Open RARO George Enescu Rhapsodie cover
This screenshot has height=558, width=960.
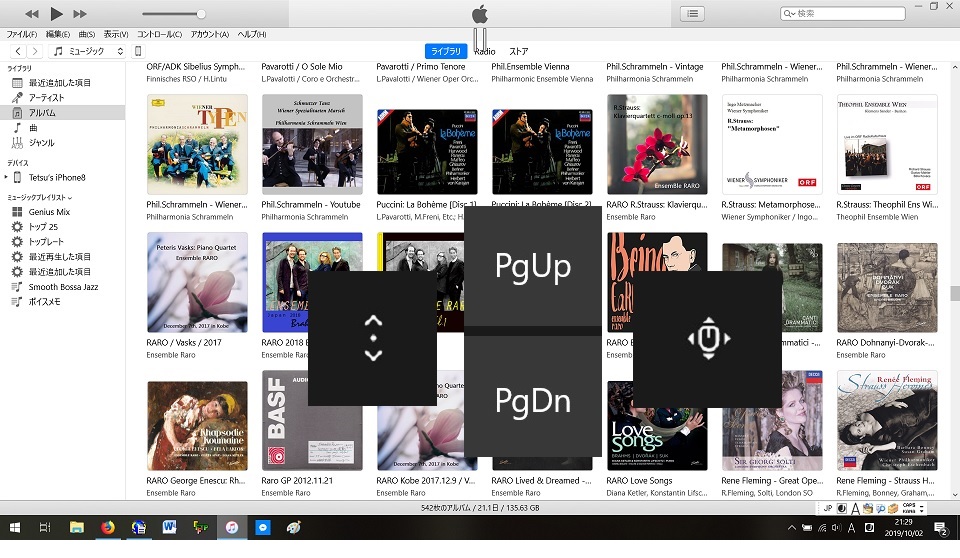click(x=197, y=426)
